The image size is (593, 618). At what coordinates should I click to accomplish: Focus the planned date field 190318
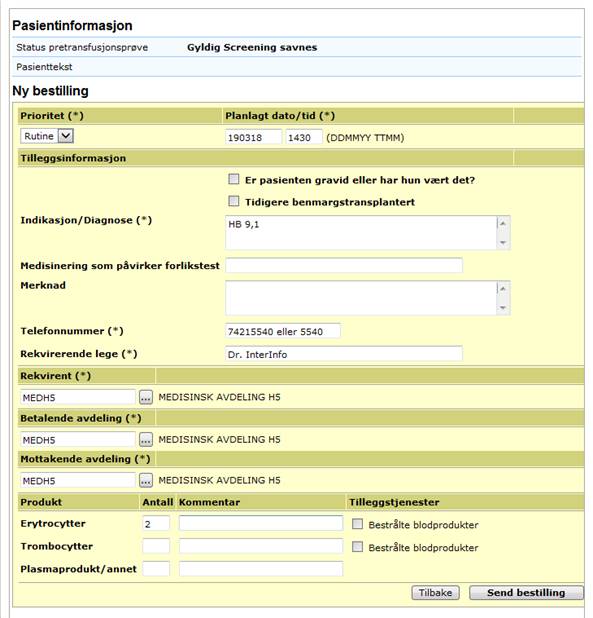(253, 137)
